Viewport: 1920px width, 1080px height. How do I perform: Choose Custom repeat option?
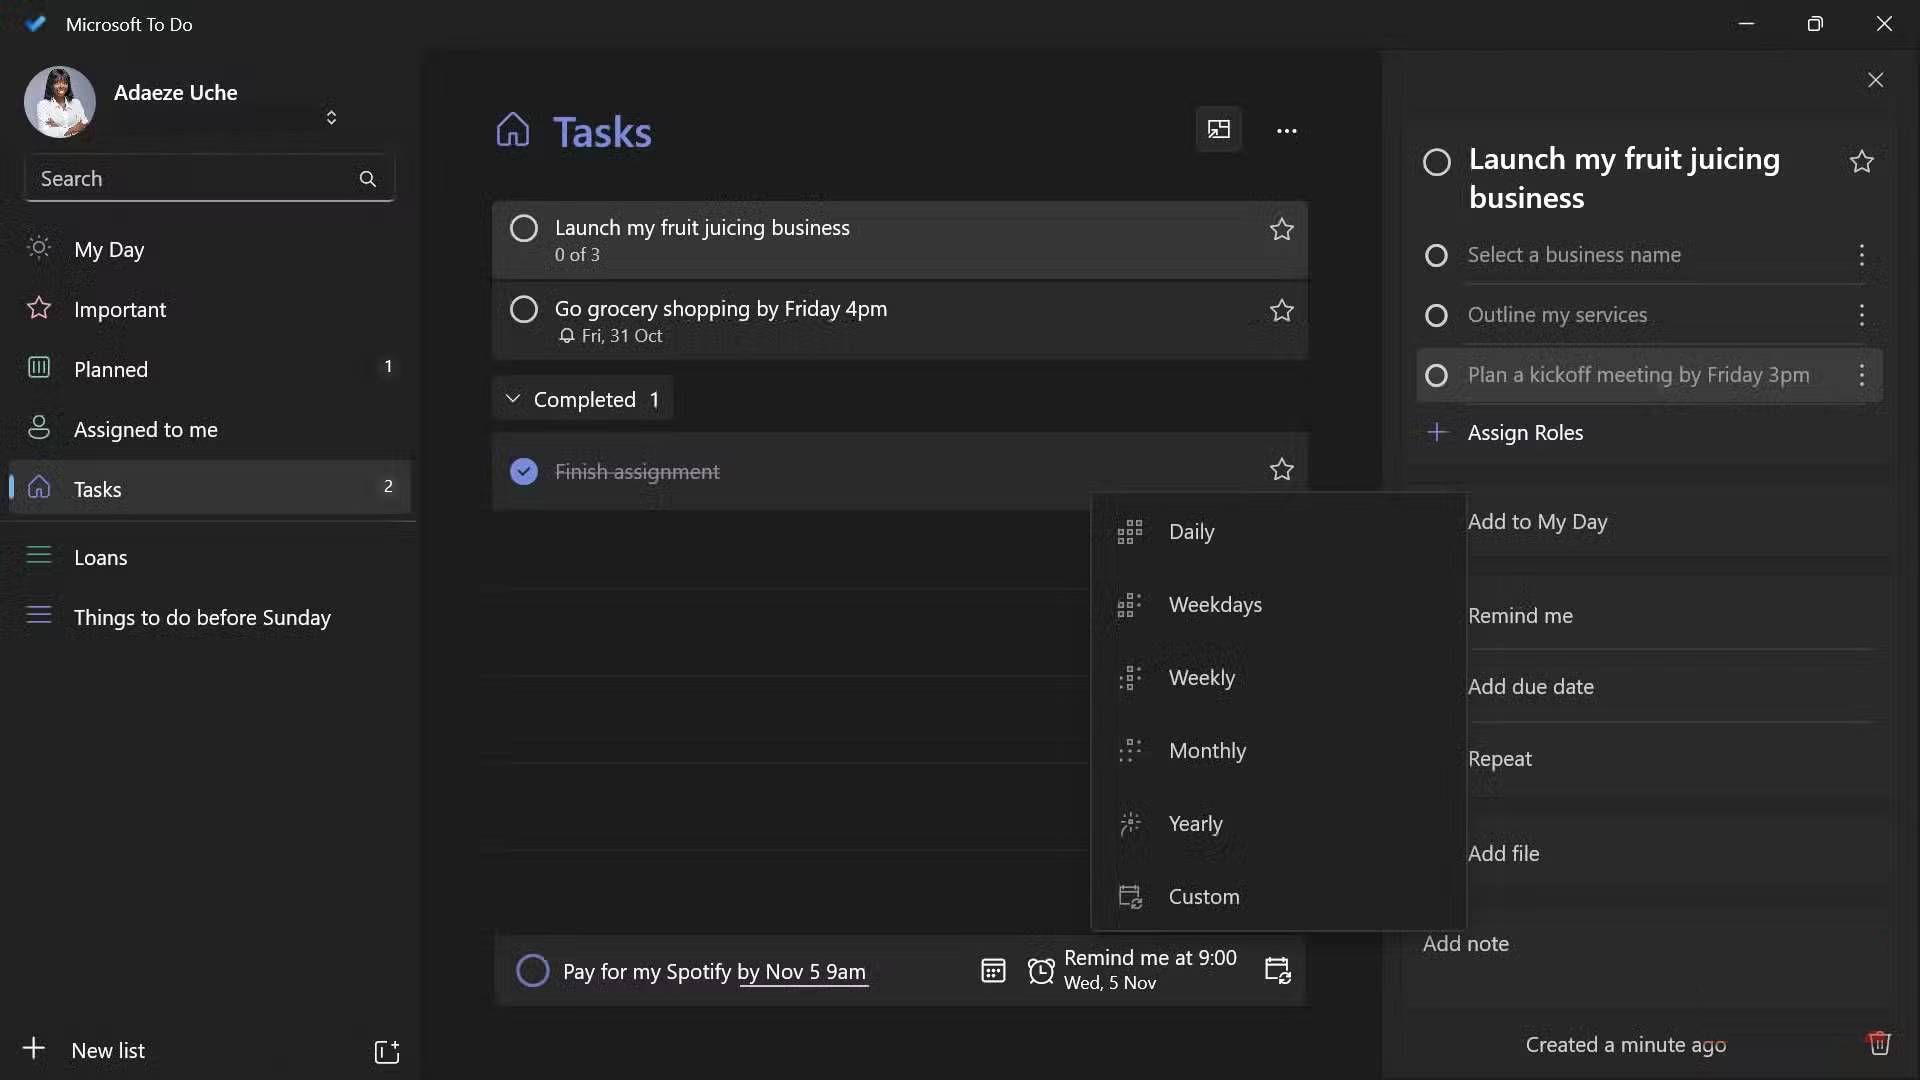coord(1205,896)
